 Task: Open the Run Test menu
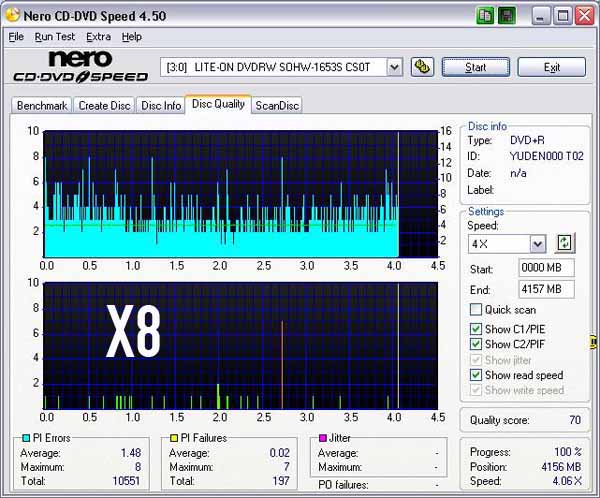(55, 37)
